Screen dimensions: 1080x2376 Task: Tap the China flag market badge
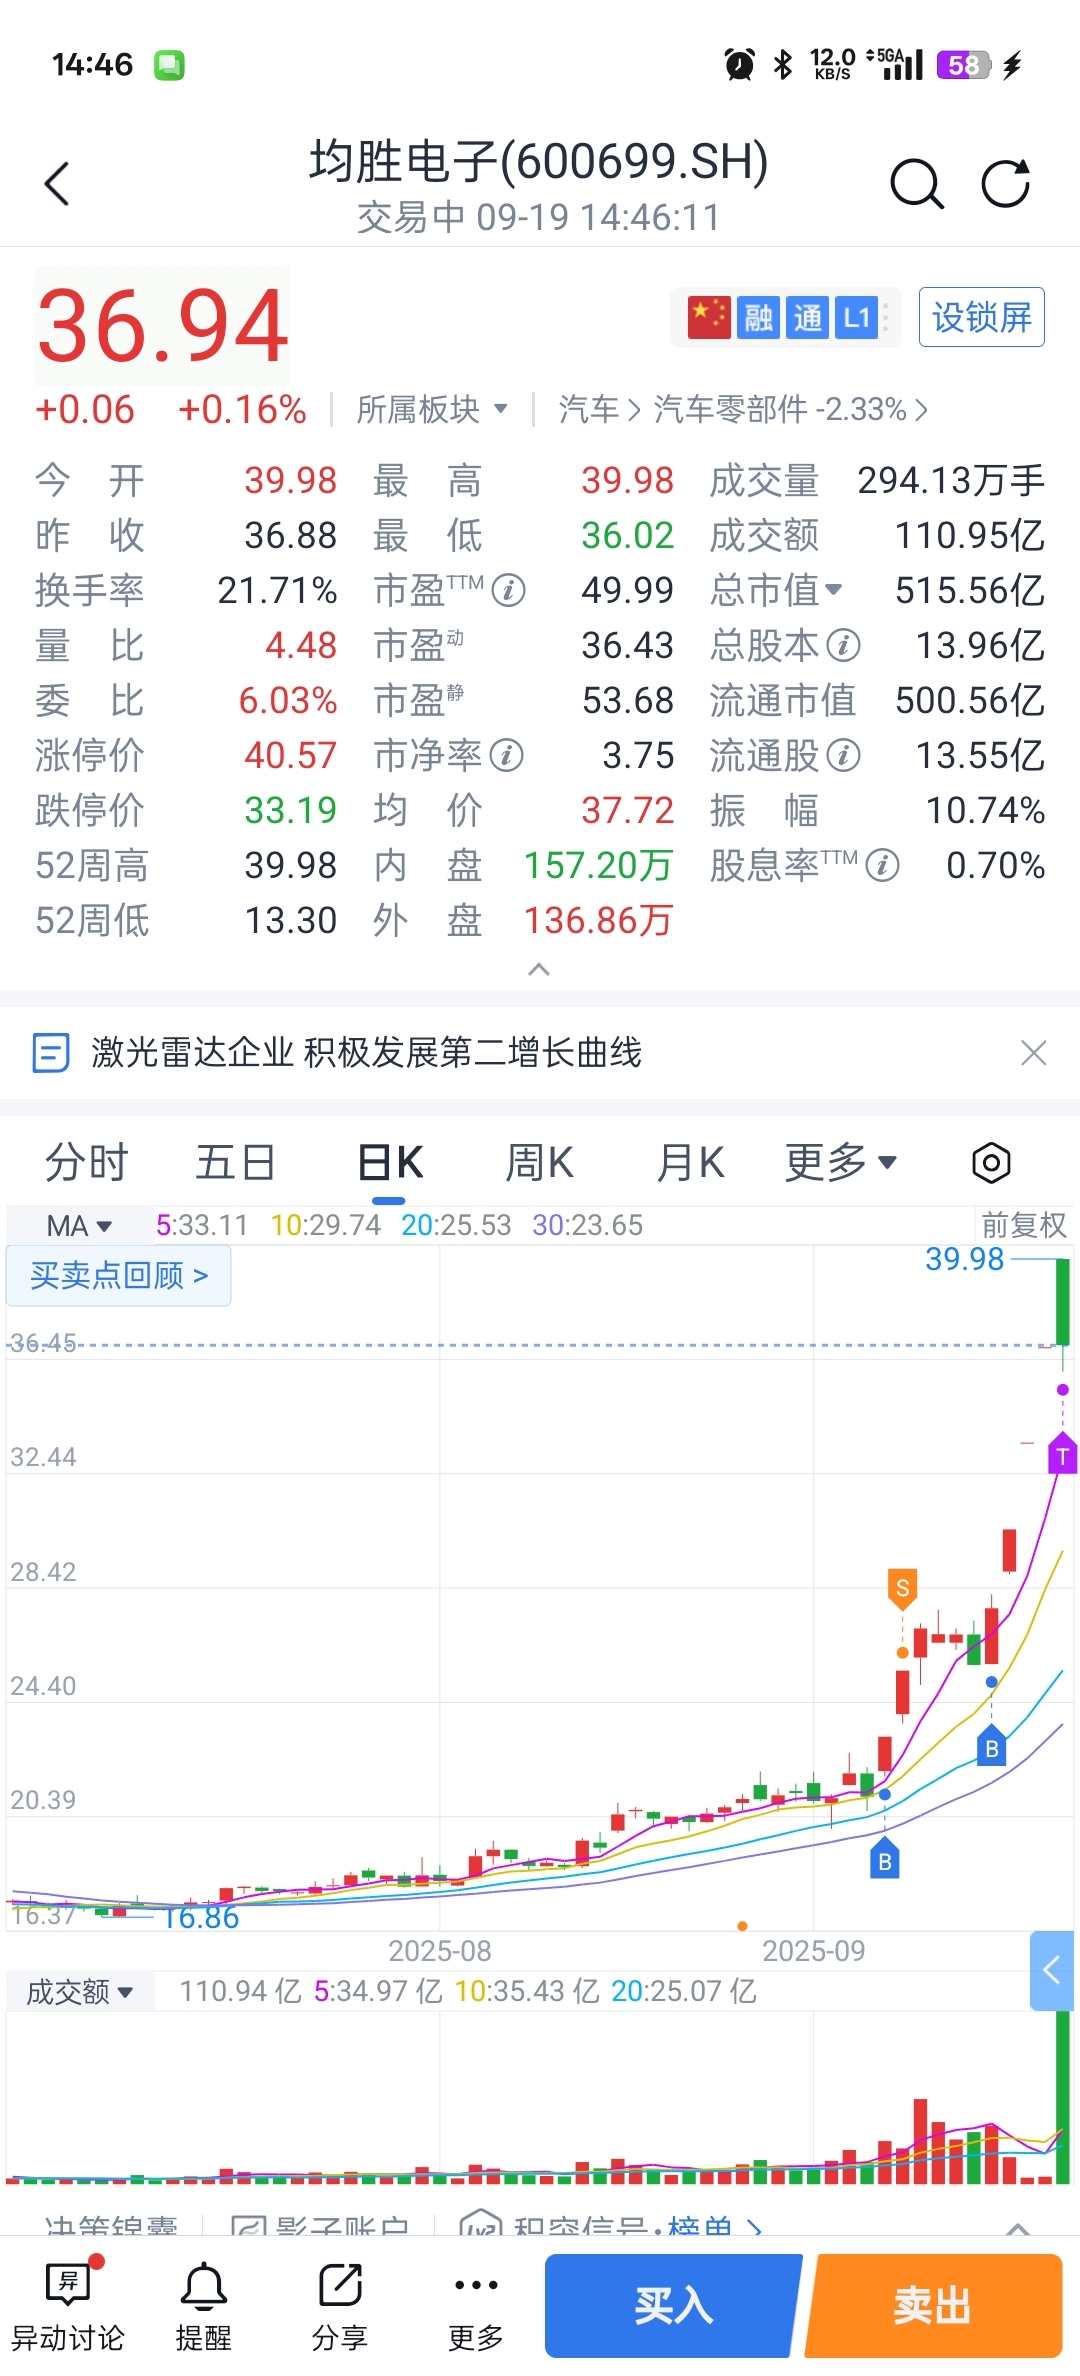pos(709,318)
